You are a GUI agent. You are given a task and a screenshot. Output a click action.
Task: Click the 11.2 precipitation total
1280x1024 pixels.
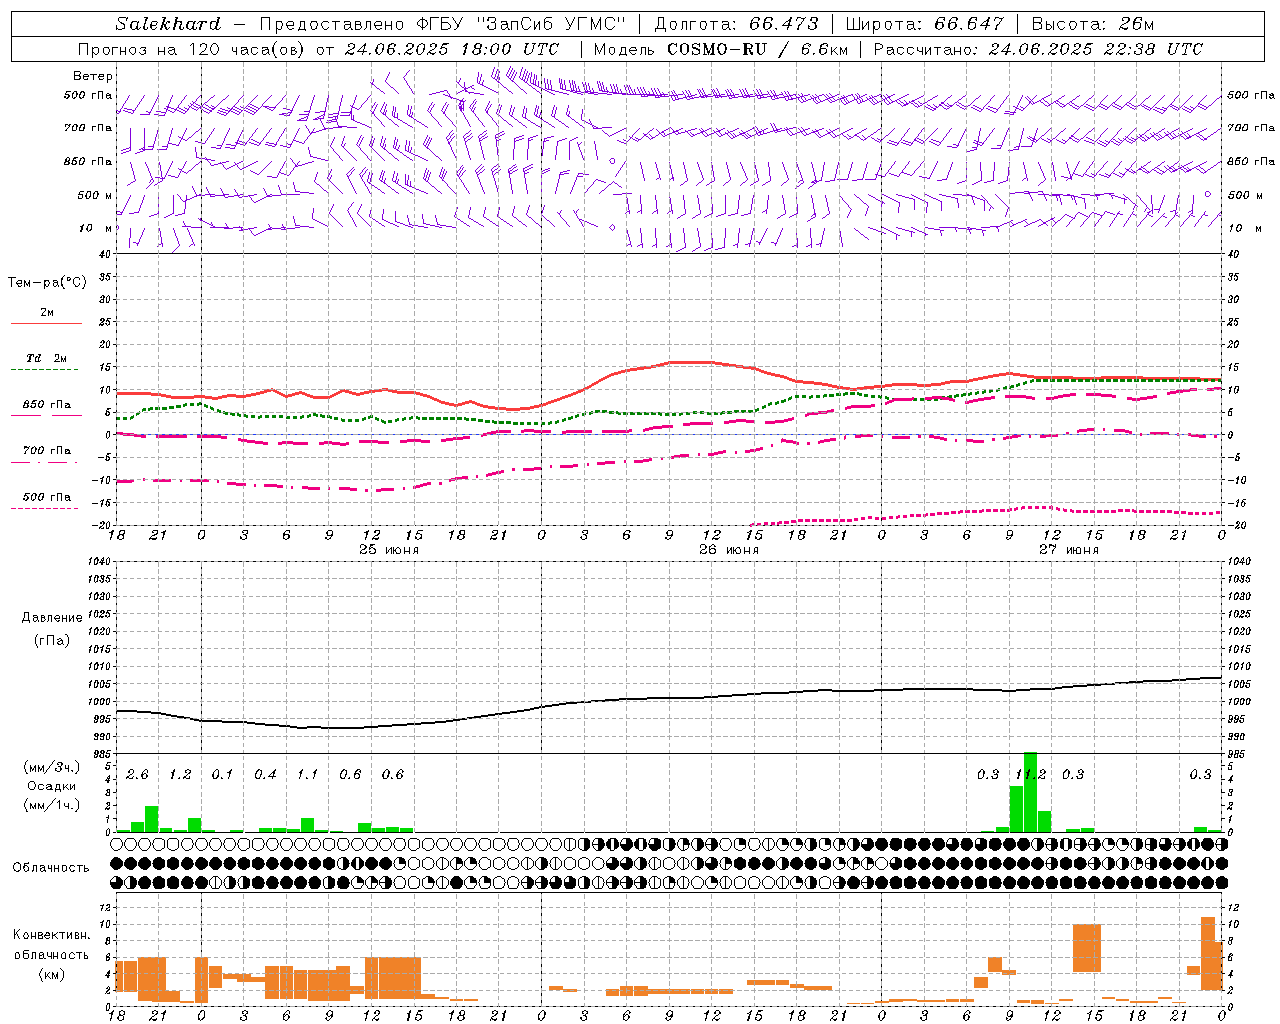pos(1030,775)
